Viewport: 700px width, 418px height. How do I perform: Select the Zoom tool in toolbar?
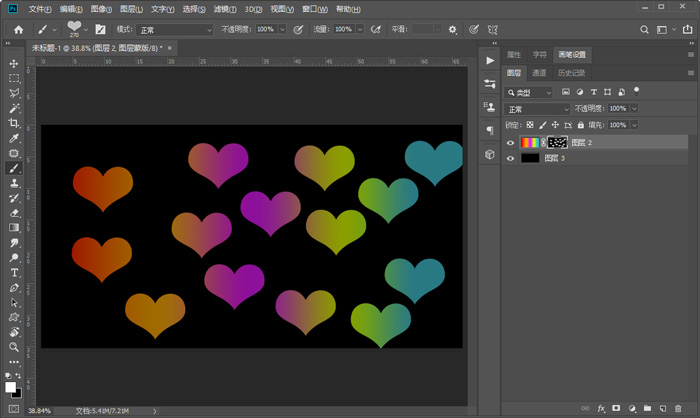pos(14,347)
